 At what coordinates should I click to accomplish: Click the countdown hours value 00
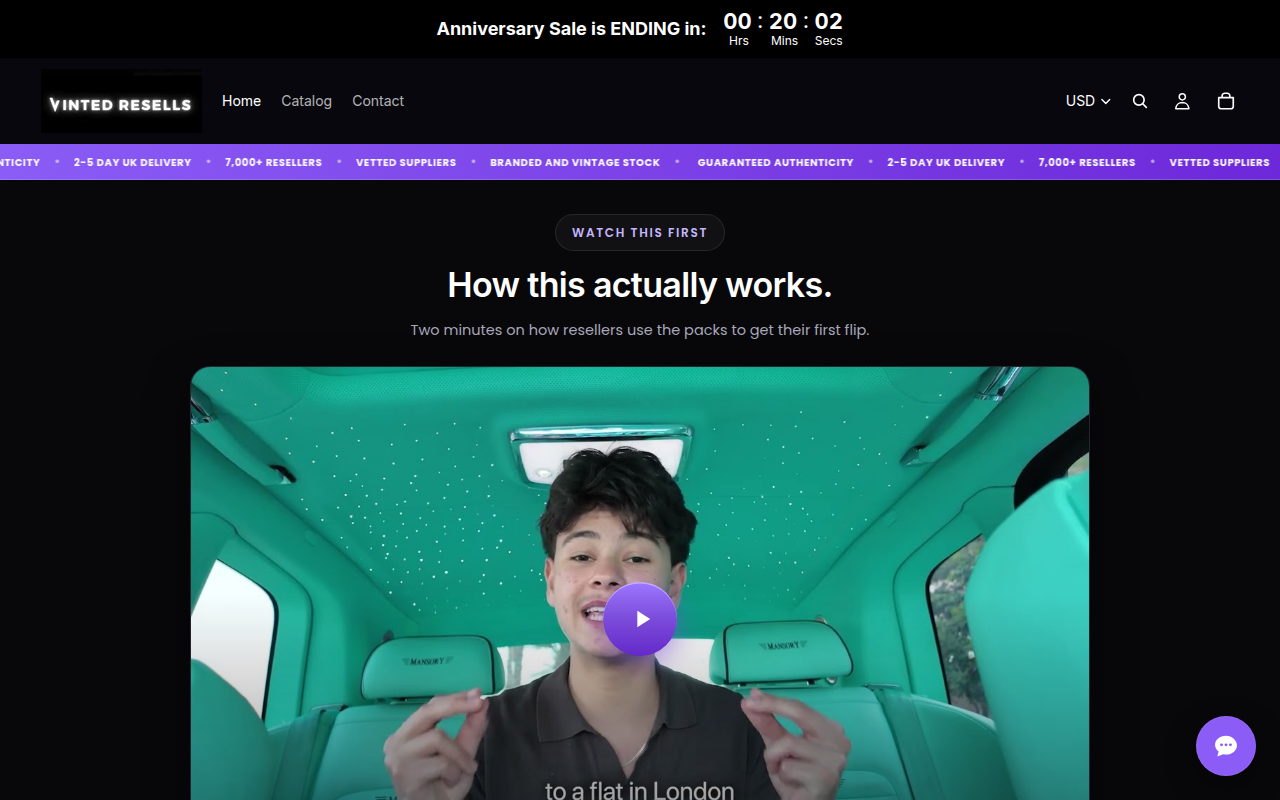738,21
